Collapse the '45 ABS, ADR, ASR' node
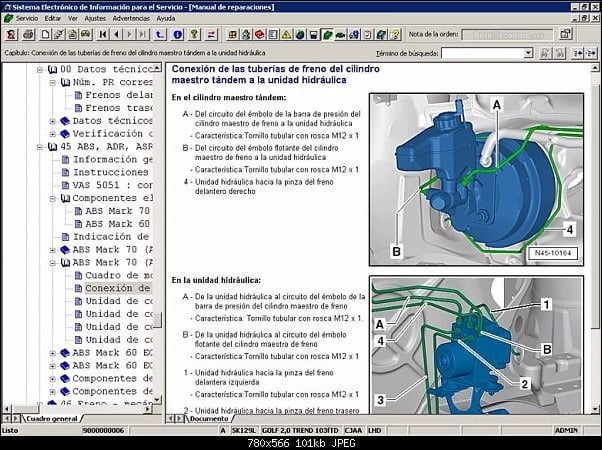602x450 pixels. 40,147
